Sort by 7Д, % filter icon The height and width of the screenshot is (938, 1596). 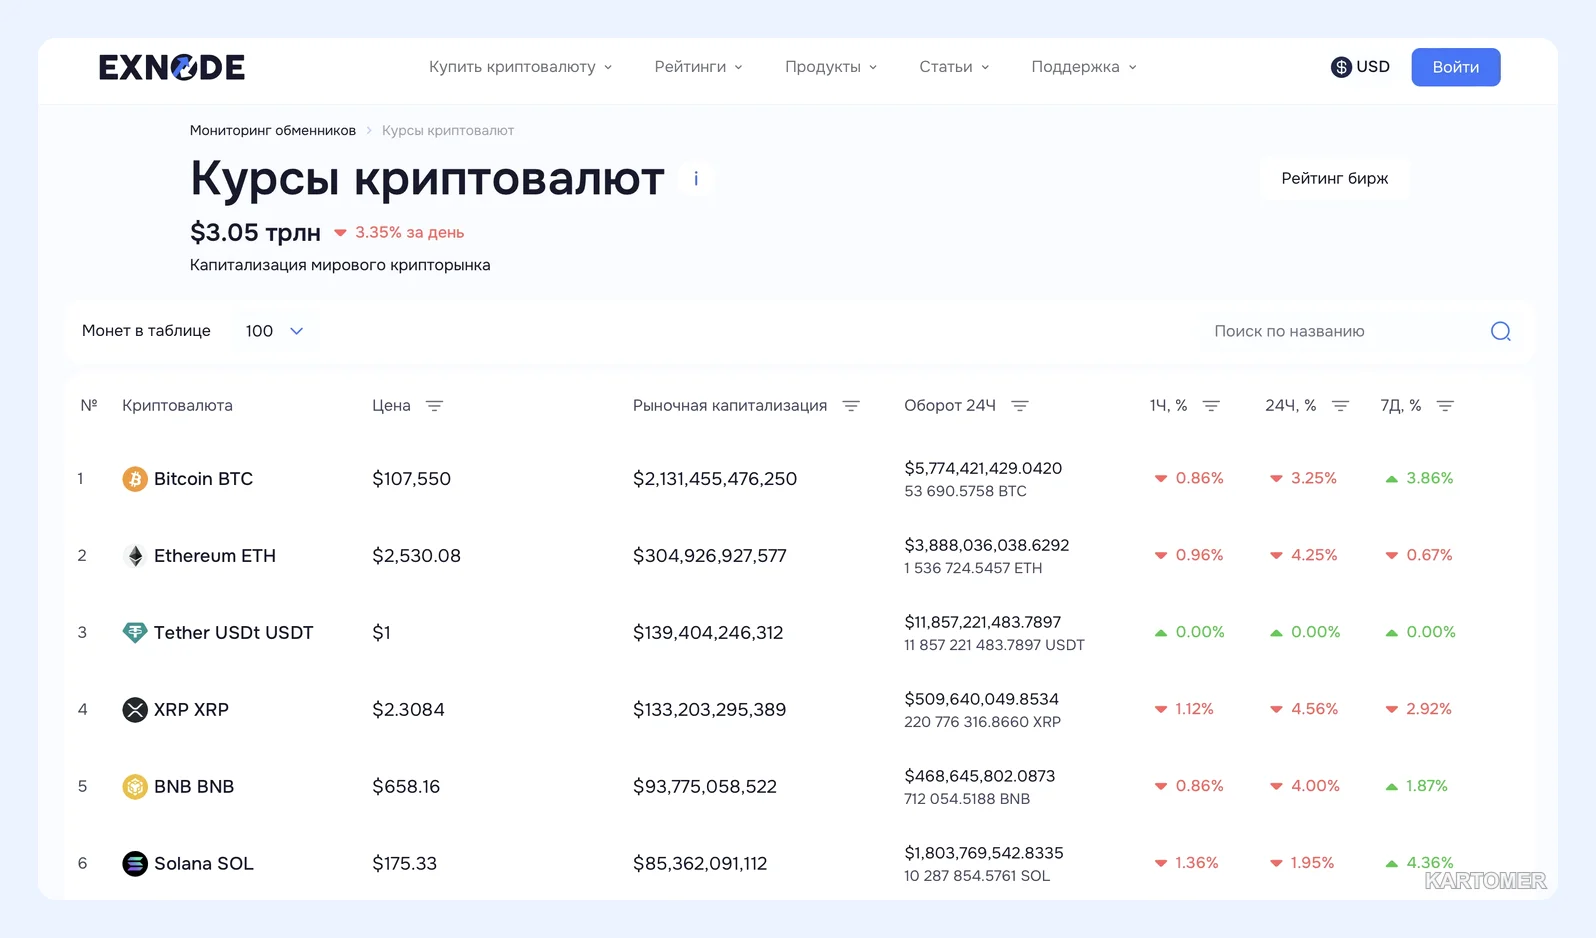click(1445, 406)
